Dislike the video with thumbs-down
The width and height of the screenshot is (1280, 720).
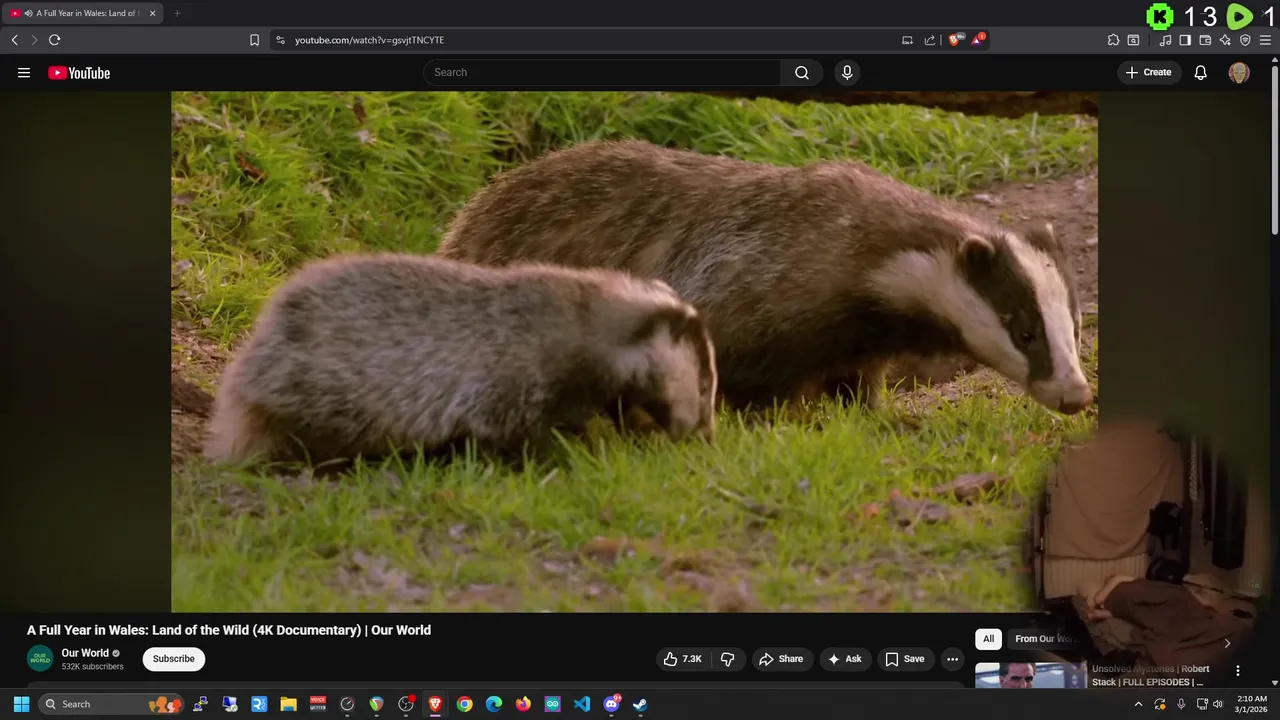[727, 659]
